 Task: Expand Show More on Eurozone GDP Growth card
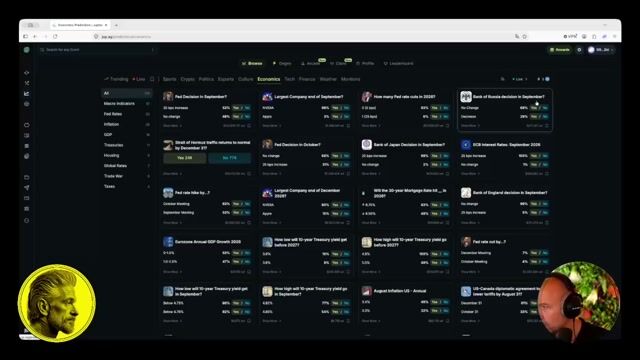pos(172,272)
